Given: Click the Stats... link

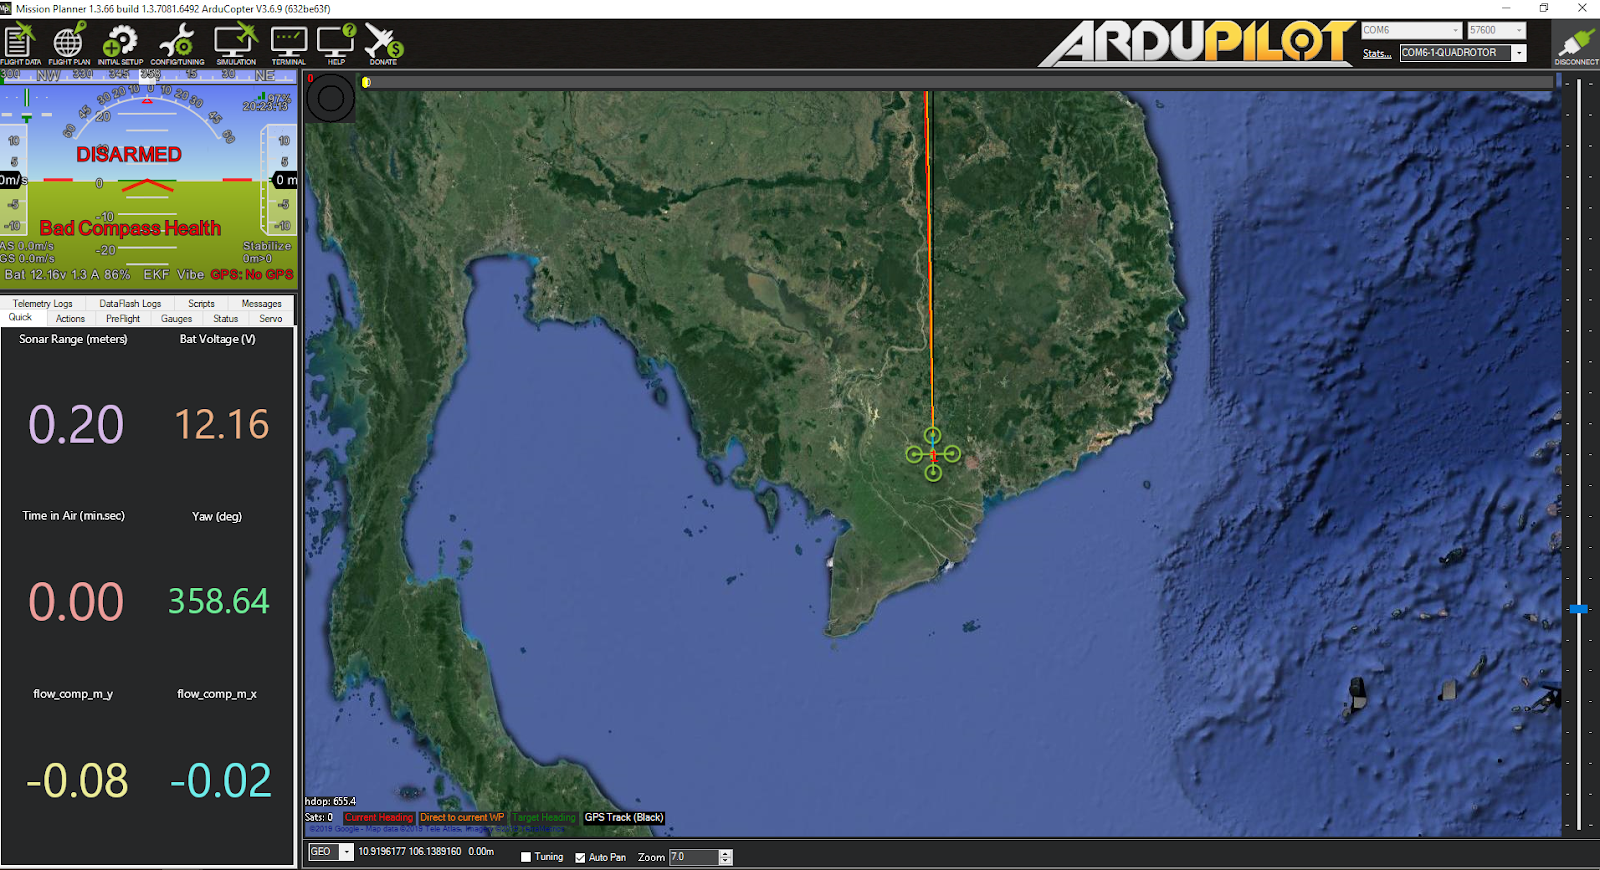Looking at the screenshot, I should pyautogui.click(x=1376, y=53).
